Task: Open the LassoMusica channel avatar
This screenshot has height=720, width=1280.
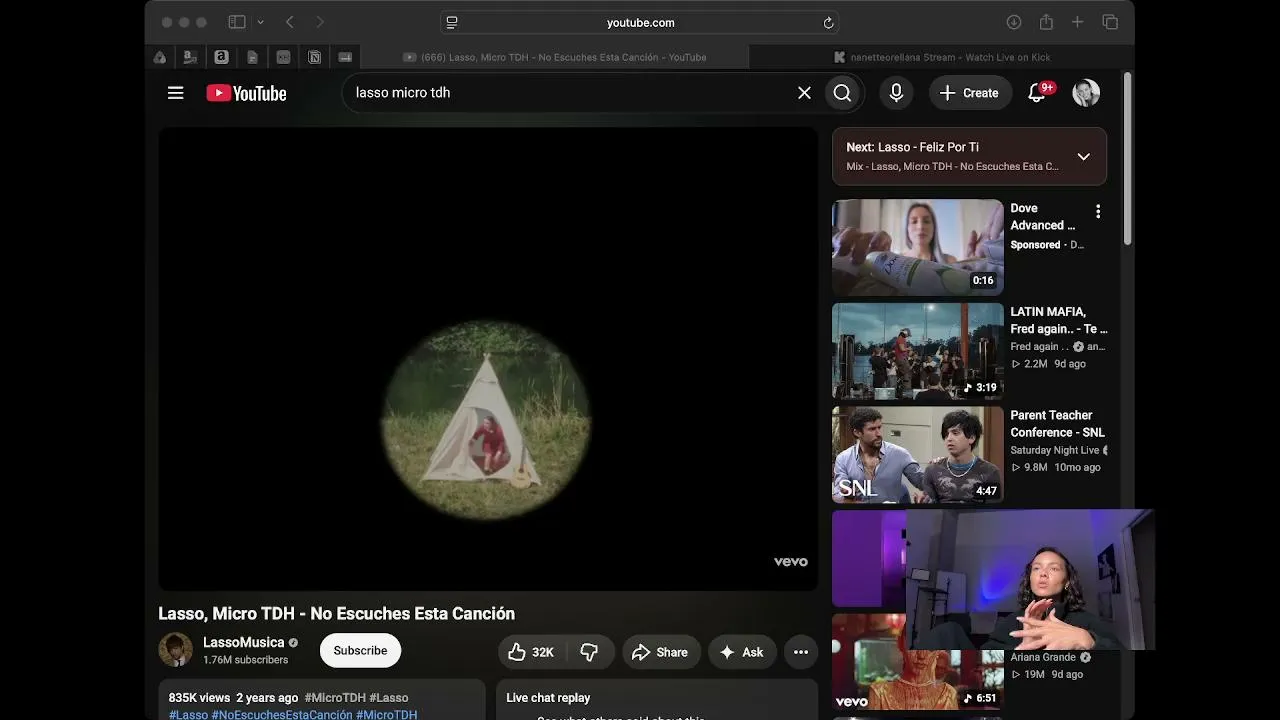Action: tap(176, 650)
